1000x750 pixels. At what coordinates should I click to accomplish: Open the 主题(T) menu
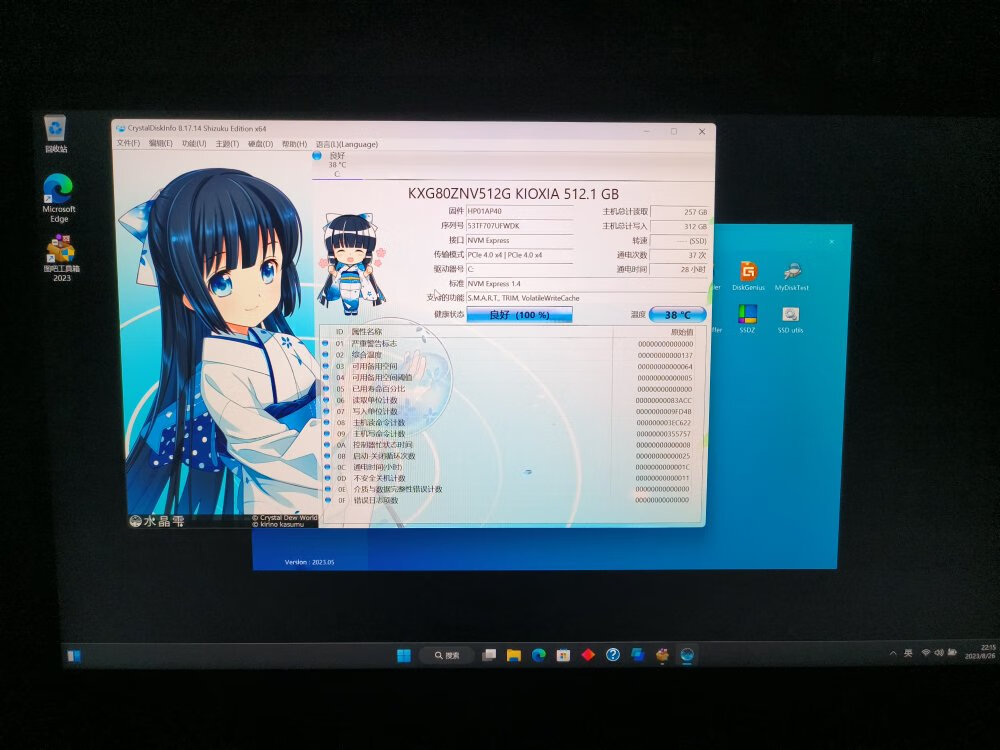pyautogui.click(x=227, y=144)
